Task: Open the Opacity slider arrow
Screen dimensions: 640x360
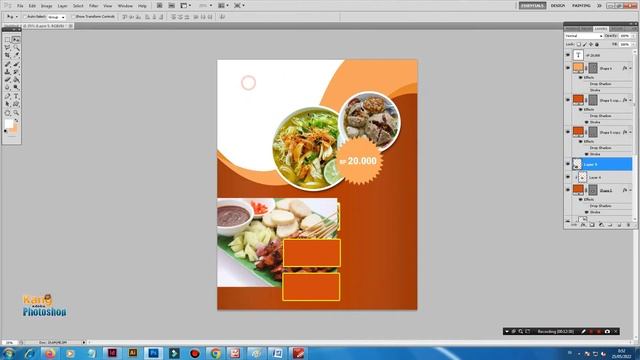Action: click(x=633, y=36)
